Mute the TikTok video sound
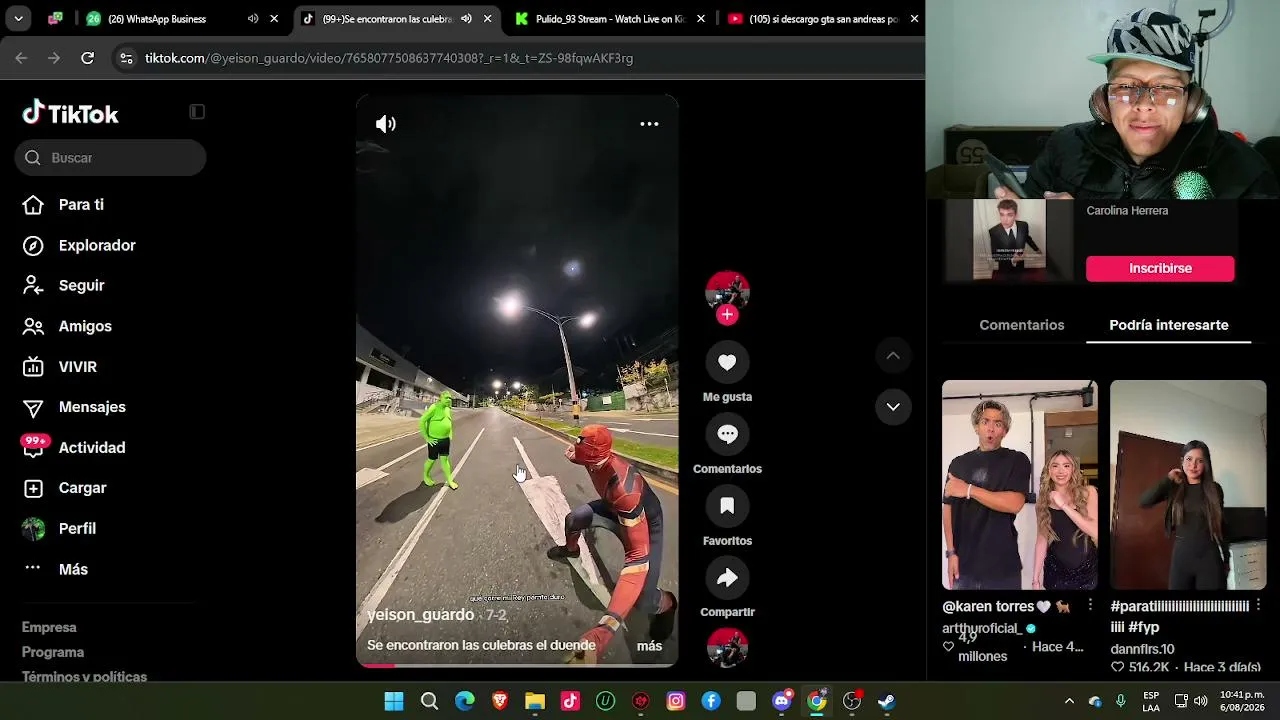Screen dimensions: 1280x720 (386, 124)
